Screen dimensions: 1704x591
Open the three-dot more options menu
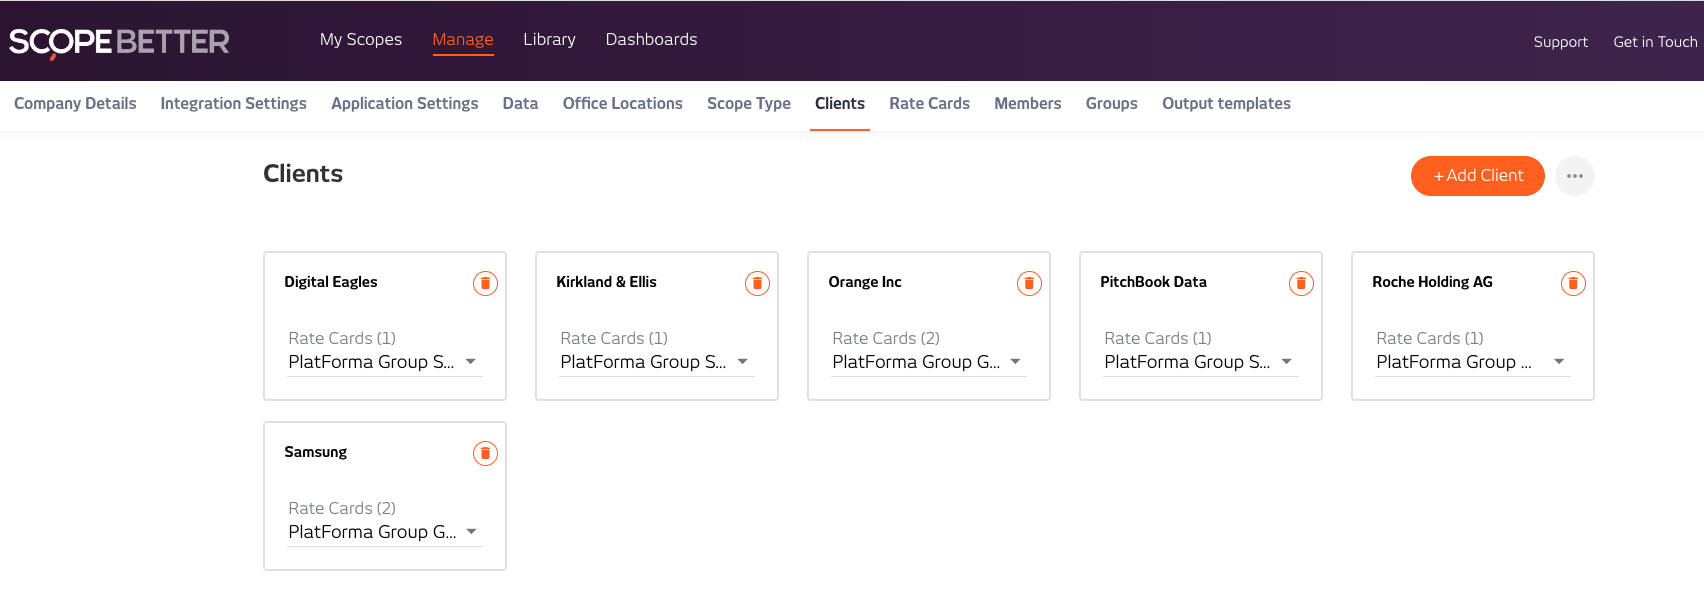[x=1575, y=176]
